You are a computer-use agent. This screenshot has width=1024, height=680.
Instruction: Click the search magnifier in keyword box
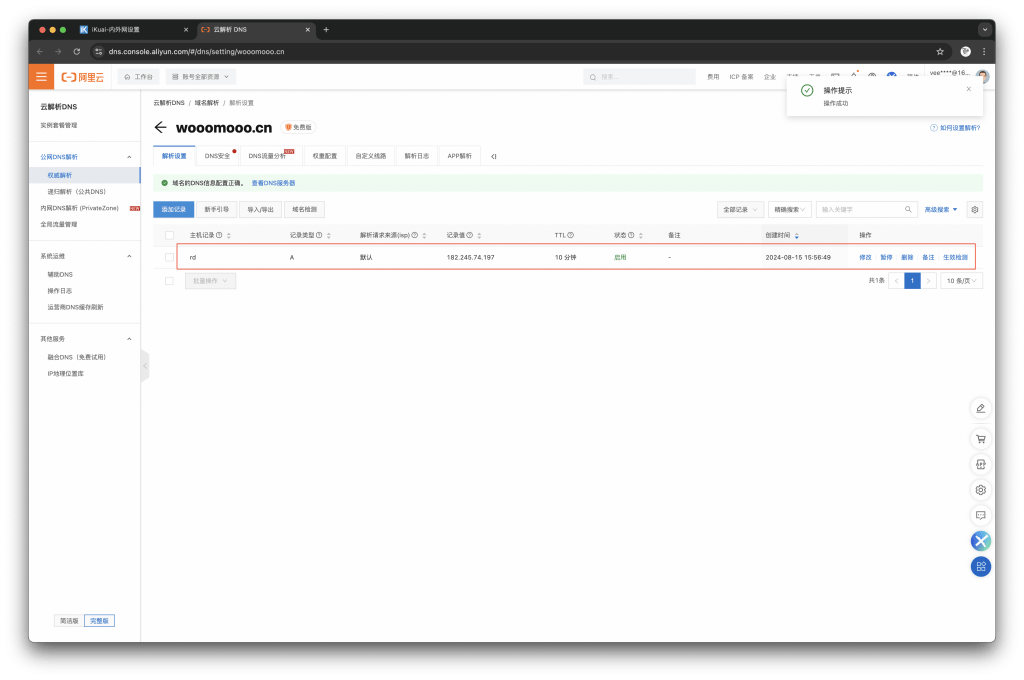coord(909,210)
